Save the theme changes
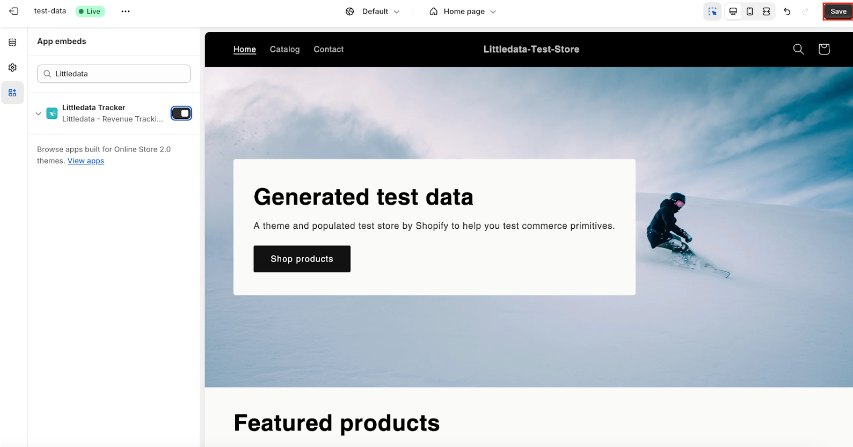This screenshot has height=447, width=853. coord(838,11)
